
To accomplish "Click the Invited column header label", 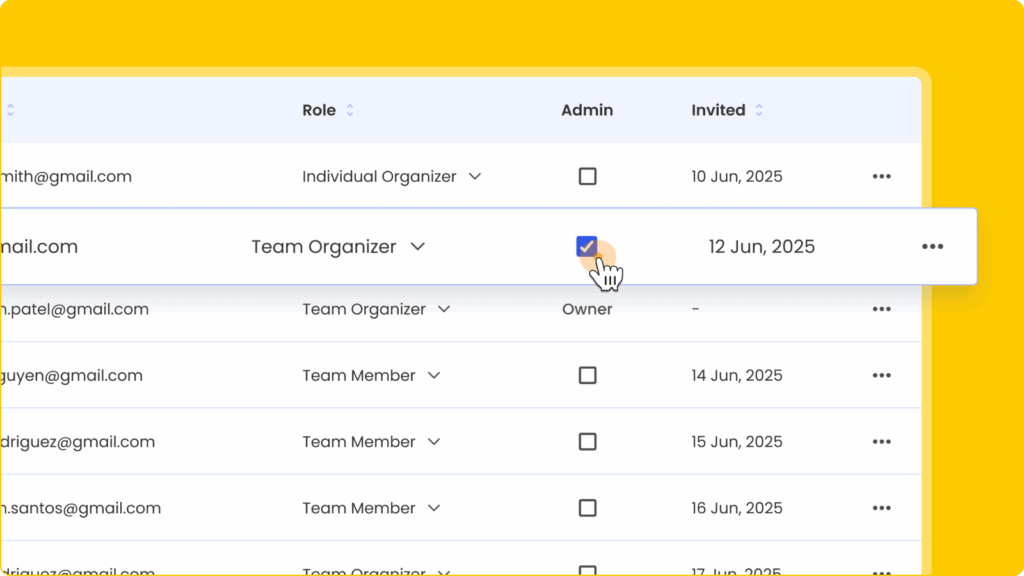I will click(x=718, y=110).
